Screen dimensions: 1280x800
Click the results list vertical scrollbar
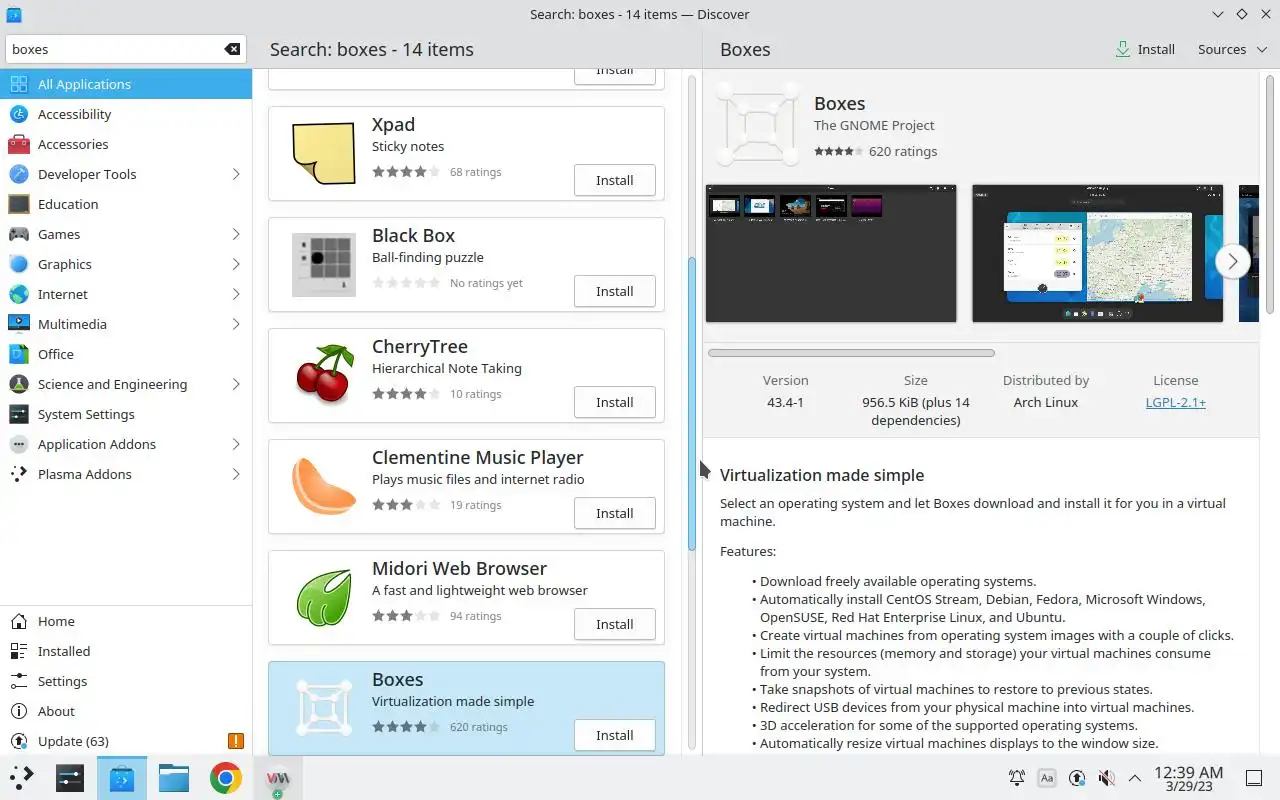click(691, 404)
